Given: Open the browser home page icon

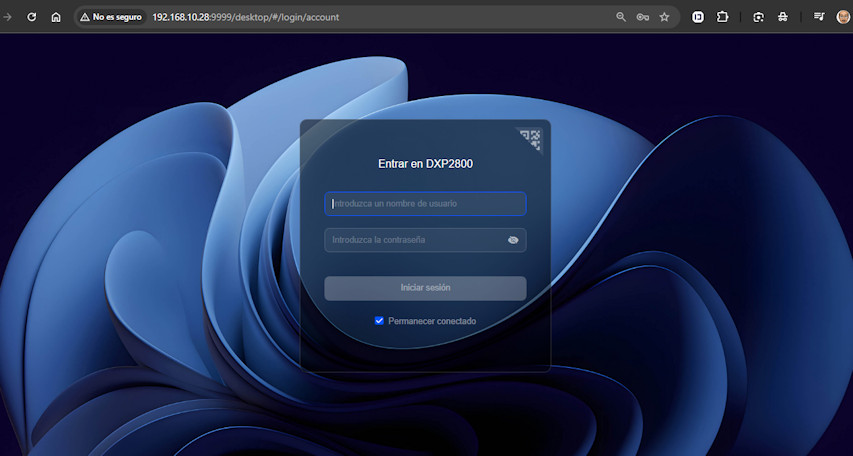Looking at the screenshot, I should [x=56, y=17].
